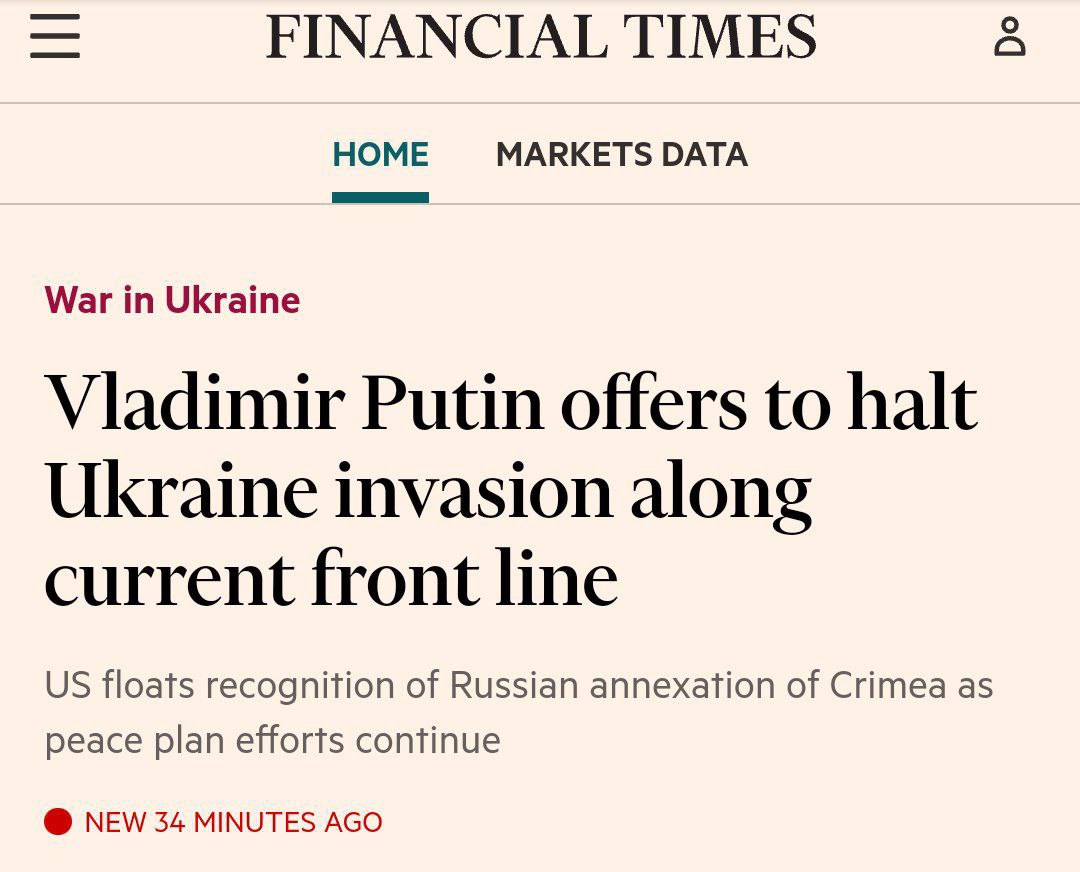1080x872 pixels.
Task: Click the word TIMES in the masthead
Action: (721, 38)
